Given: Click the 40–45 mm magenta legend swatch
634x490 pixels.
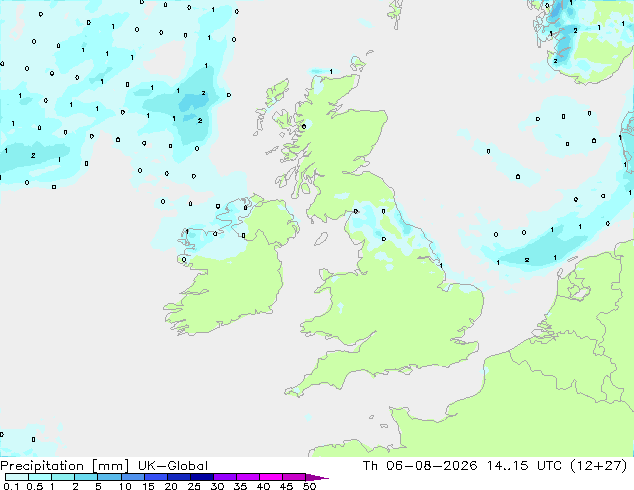Looking at the screenshot, I should pos(271,477).
